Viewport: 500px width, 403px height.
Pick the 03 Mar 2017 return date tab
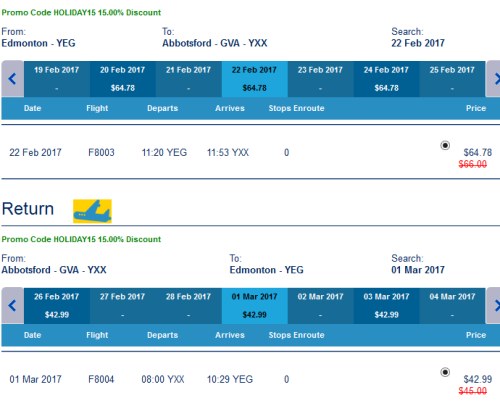pos(386,306)
